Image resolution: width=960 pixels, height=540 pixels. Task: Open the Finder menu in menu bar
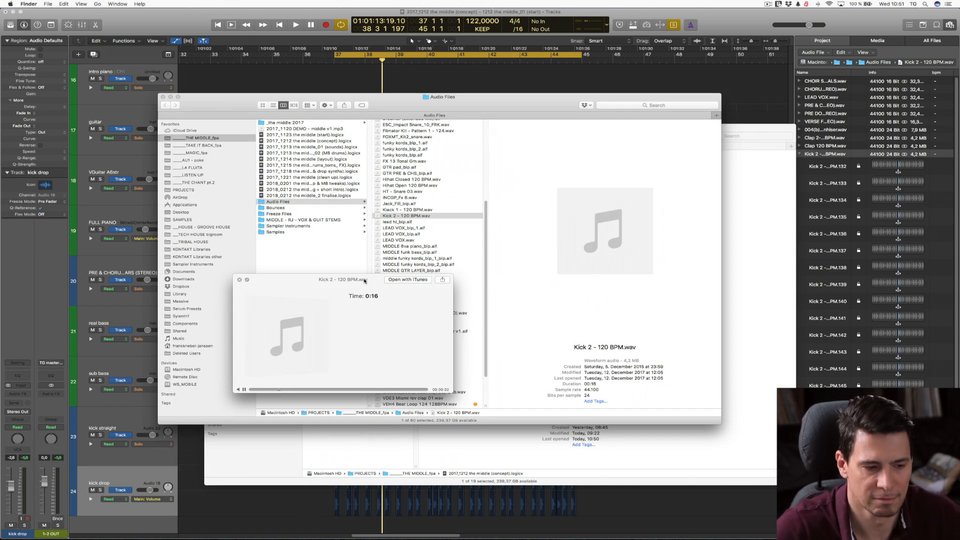tap(28, 4)
